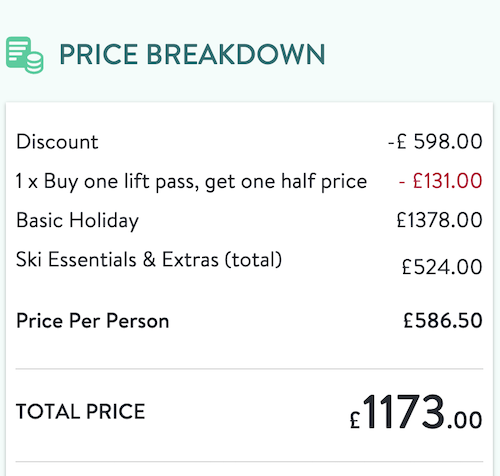This screenshot has width=500, height=476.
Task: Click the price breakdown receipt and coins icon
Action: [x=25, y=55]
